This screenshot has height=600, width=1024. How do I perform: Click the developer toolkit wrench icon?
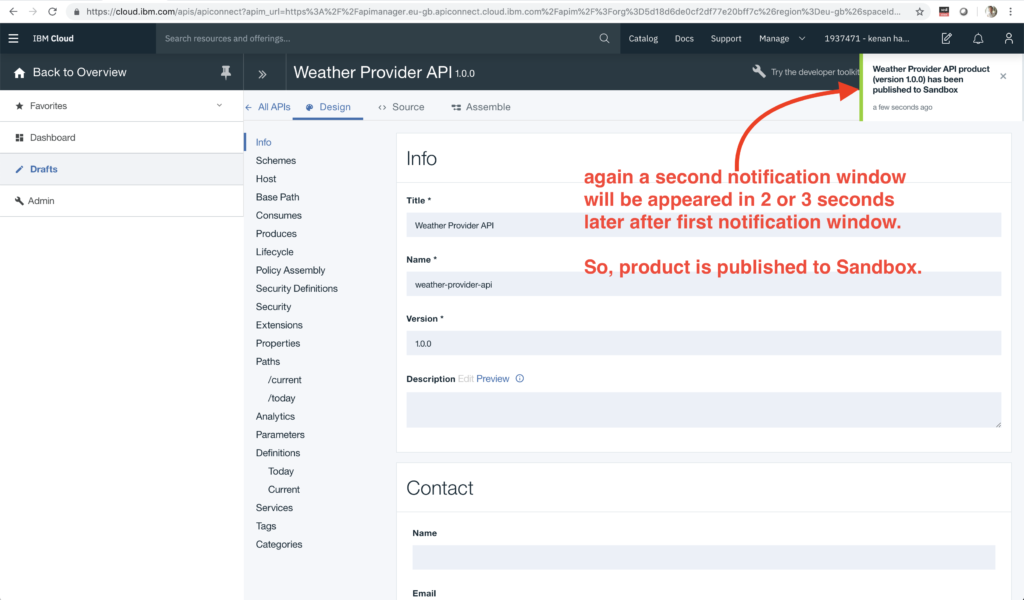pyautogui.click(x=758, y=71)
